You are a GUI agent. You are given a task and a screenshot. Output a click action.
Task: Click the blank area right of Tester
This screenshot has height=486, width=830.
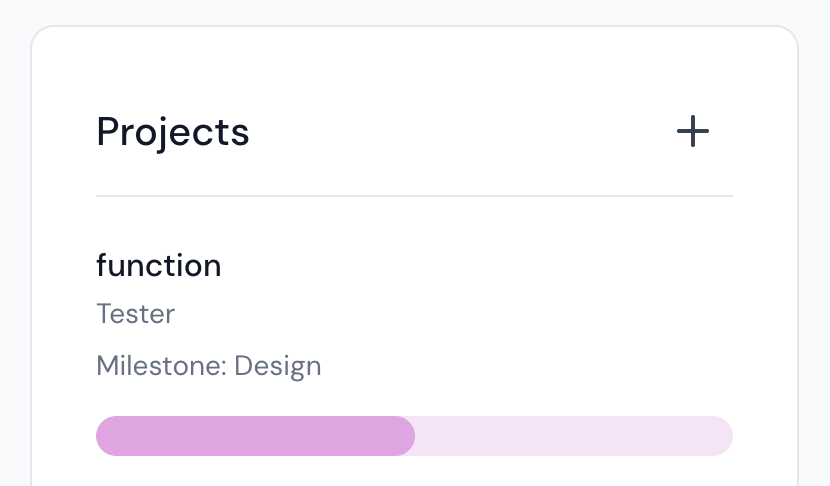coord(450,314)
